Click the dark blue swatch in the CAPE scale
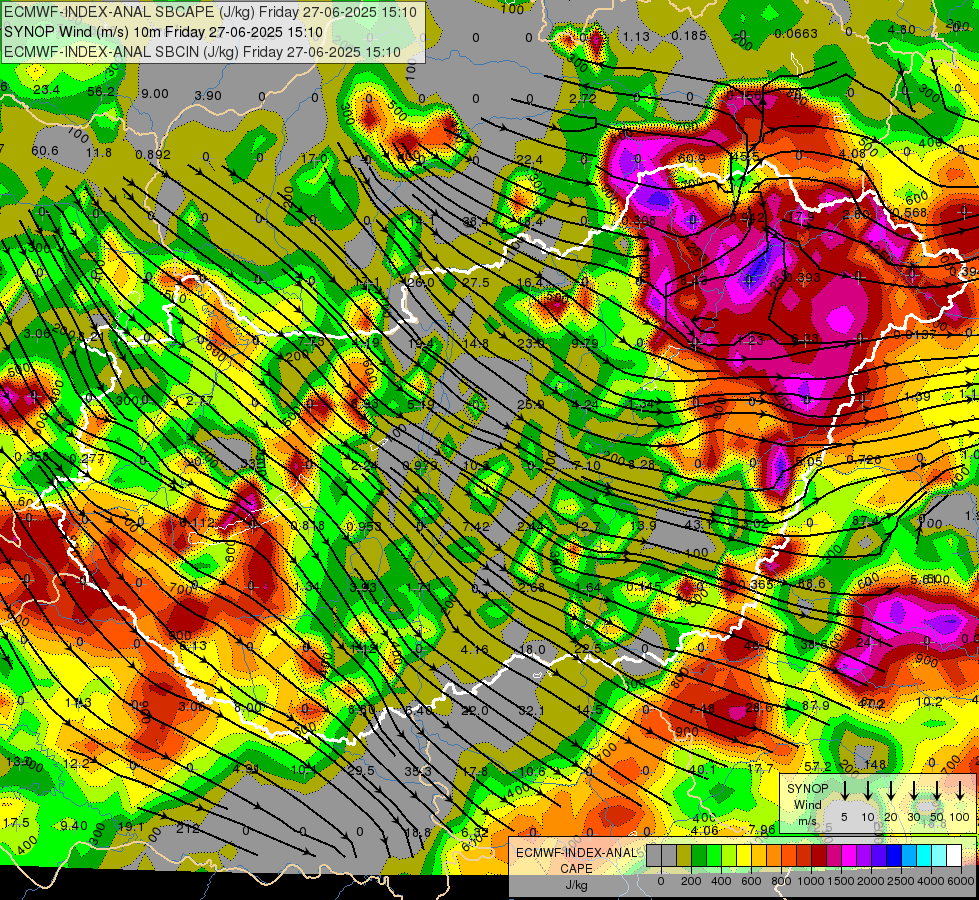The height and width of the screenshot is (900, 979). coord(894,855)
